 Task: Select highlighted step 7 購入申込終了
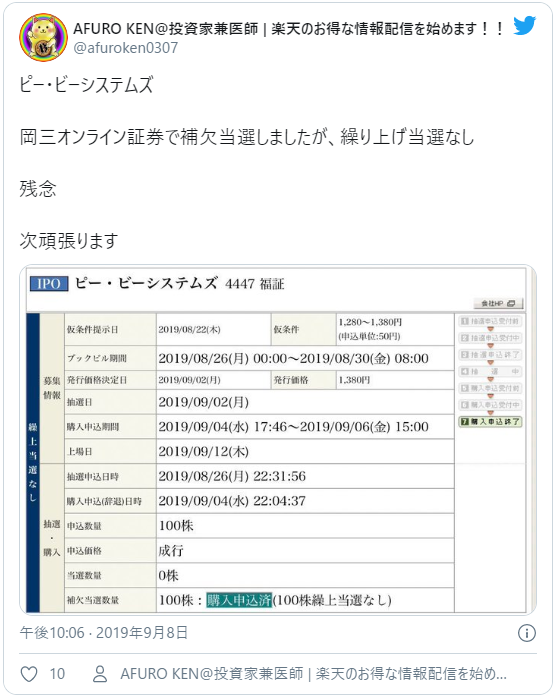tap(490, 421)
